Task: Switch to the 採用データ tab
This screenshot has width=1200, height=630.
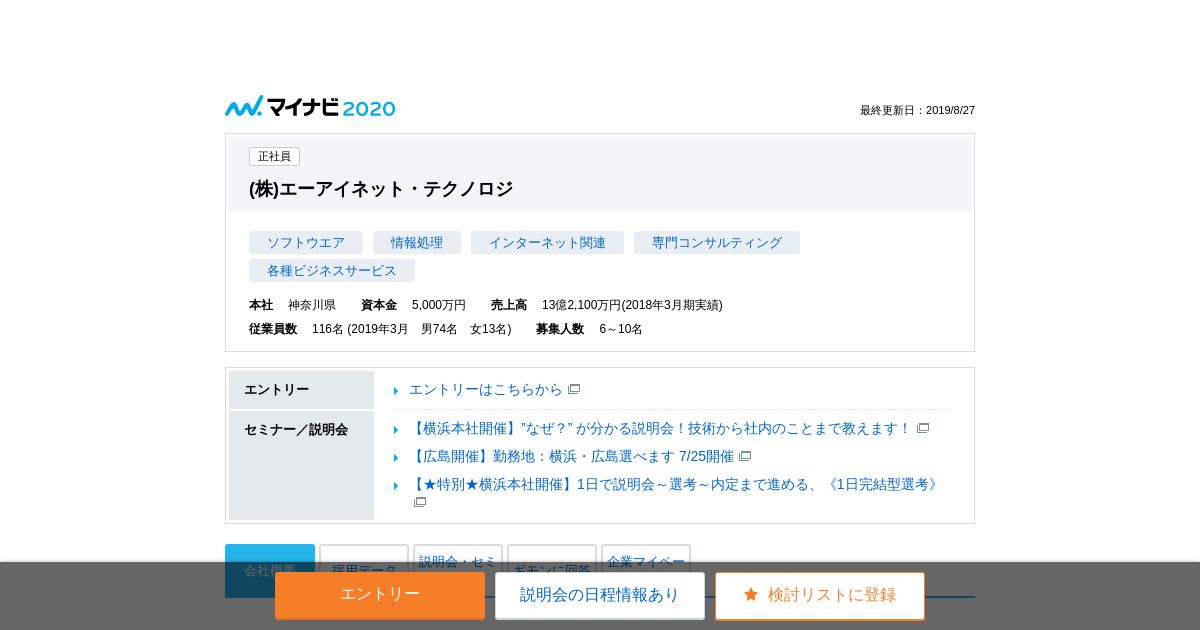Action: (364, 570)
